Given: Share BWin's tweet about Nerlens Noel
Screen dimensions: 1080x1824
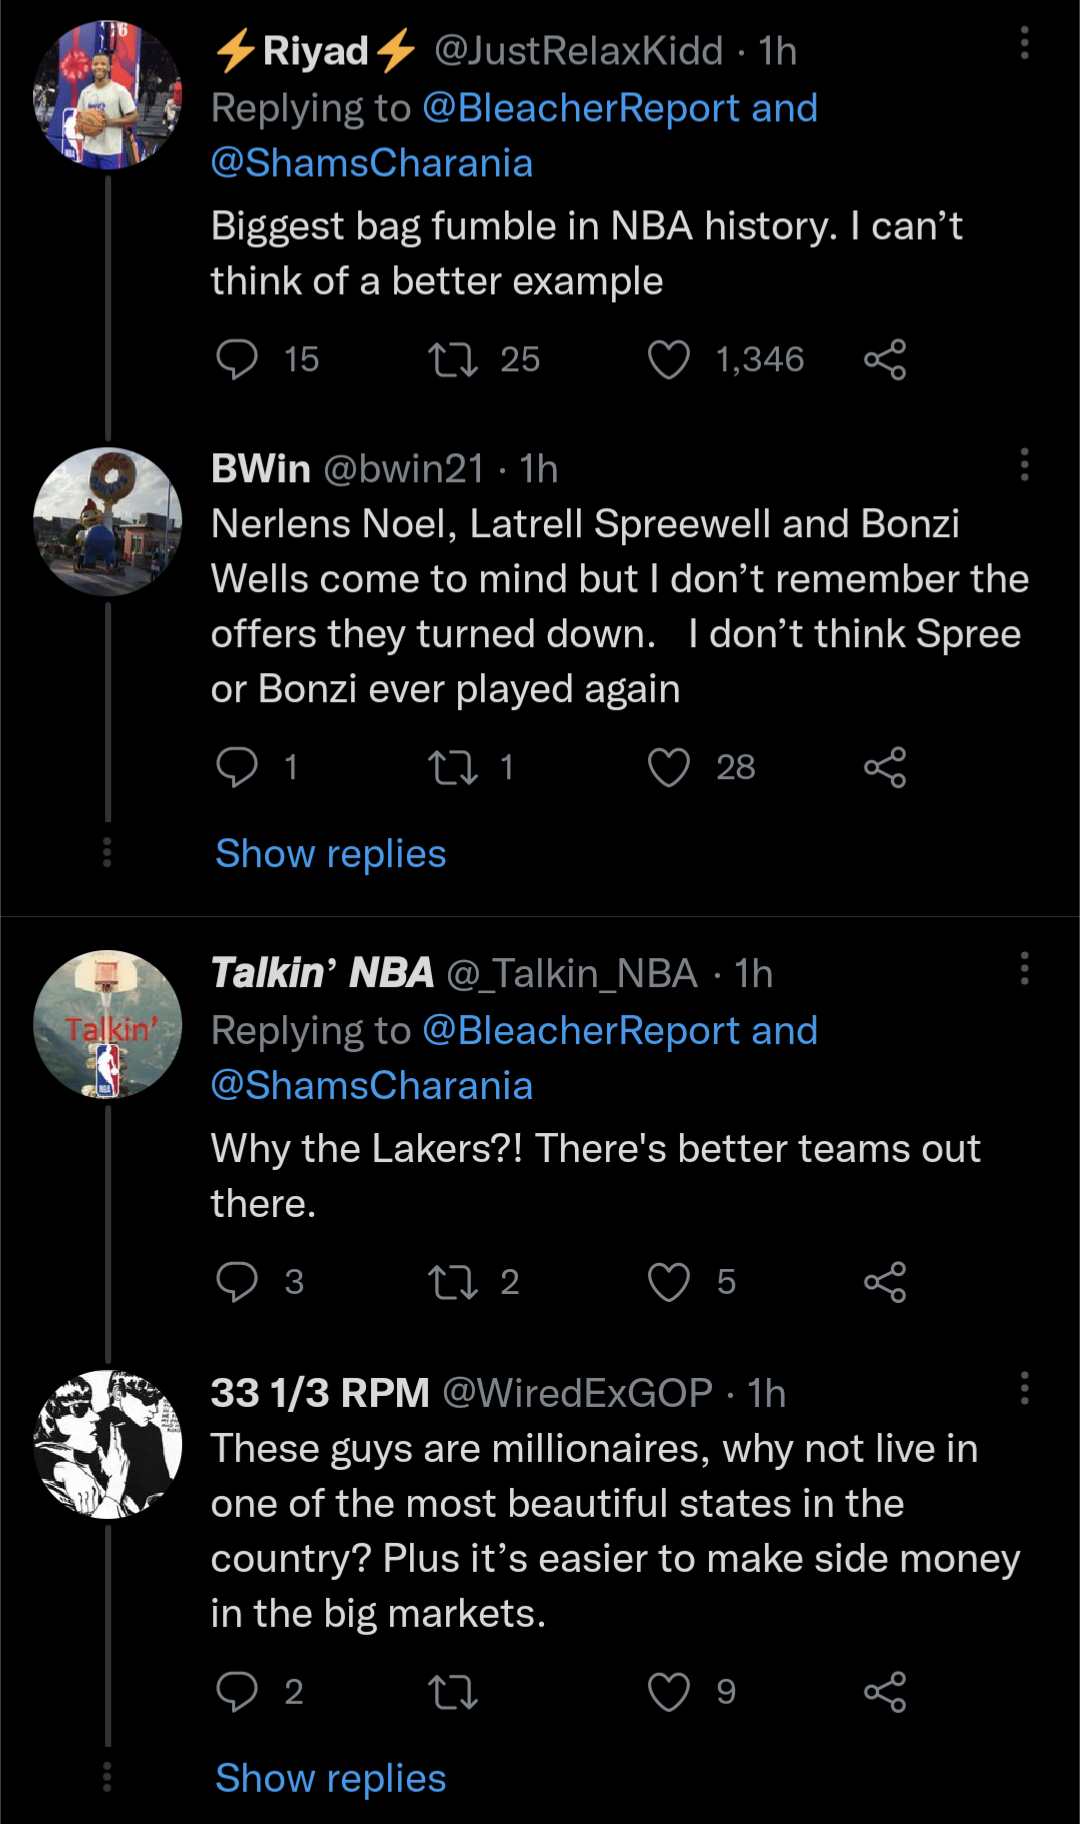Looking at the screenshot, I should click(x=885, y=768).
